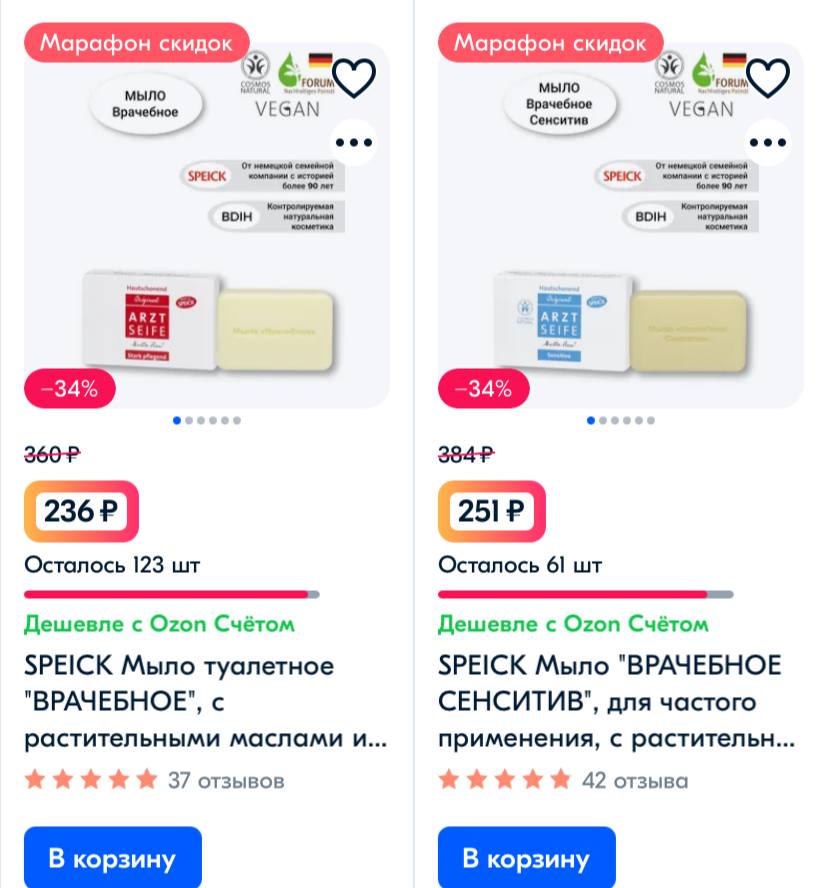Open the red ARZT SEIFE product image
This screenshot has height=888, width=825.
coord(207,227)
